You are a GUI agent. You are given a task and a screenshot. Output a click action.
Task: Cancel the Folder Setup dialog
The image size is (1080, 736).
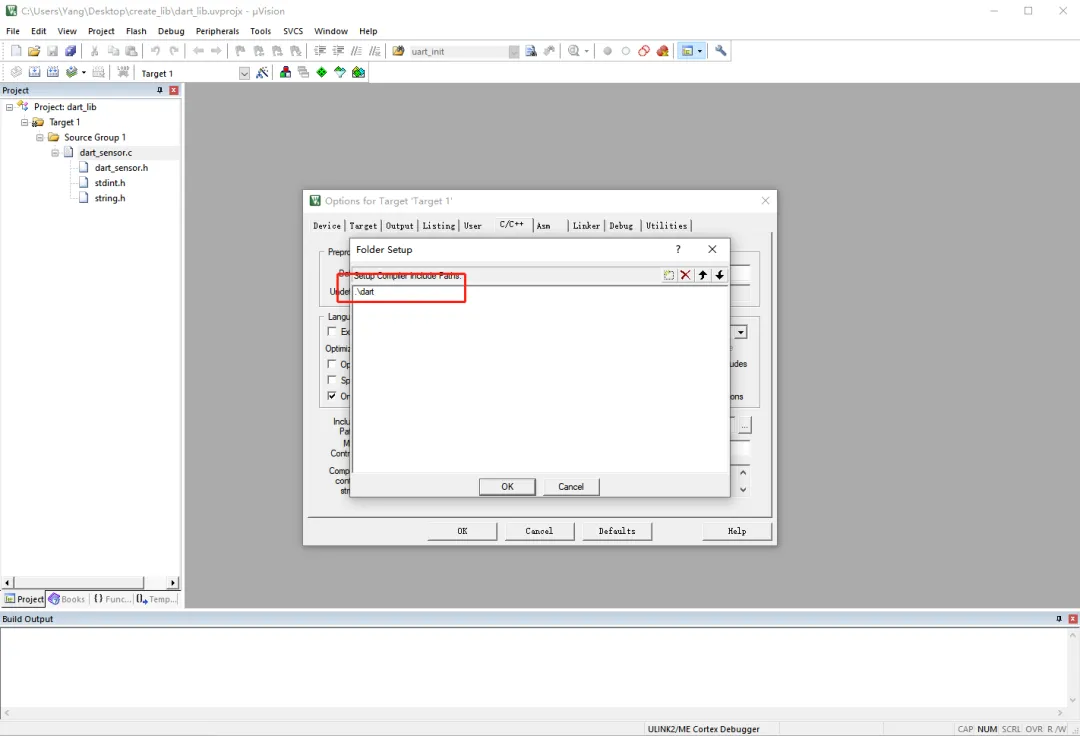[x=571, y=487]
